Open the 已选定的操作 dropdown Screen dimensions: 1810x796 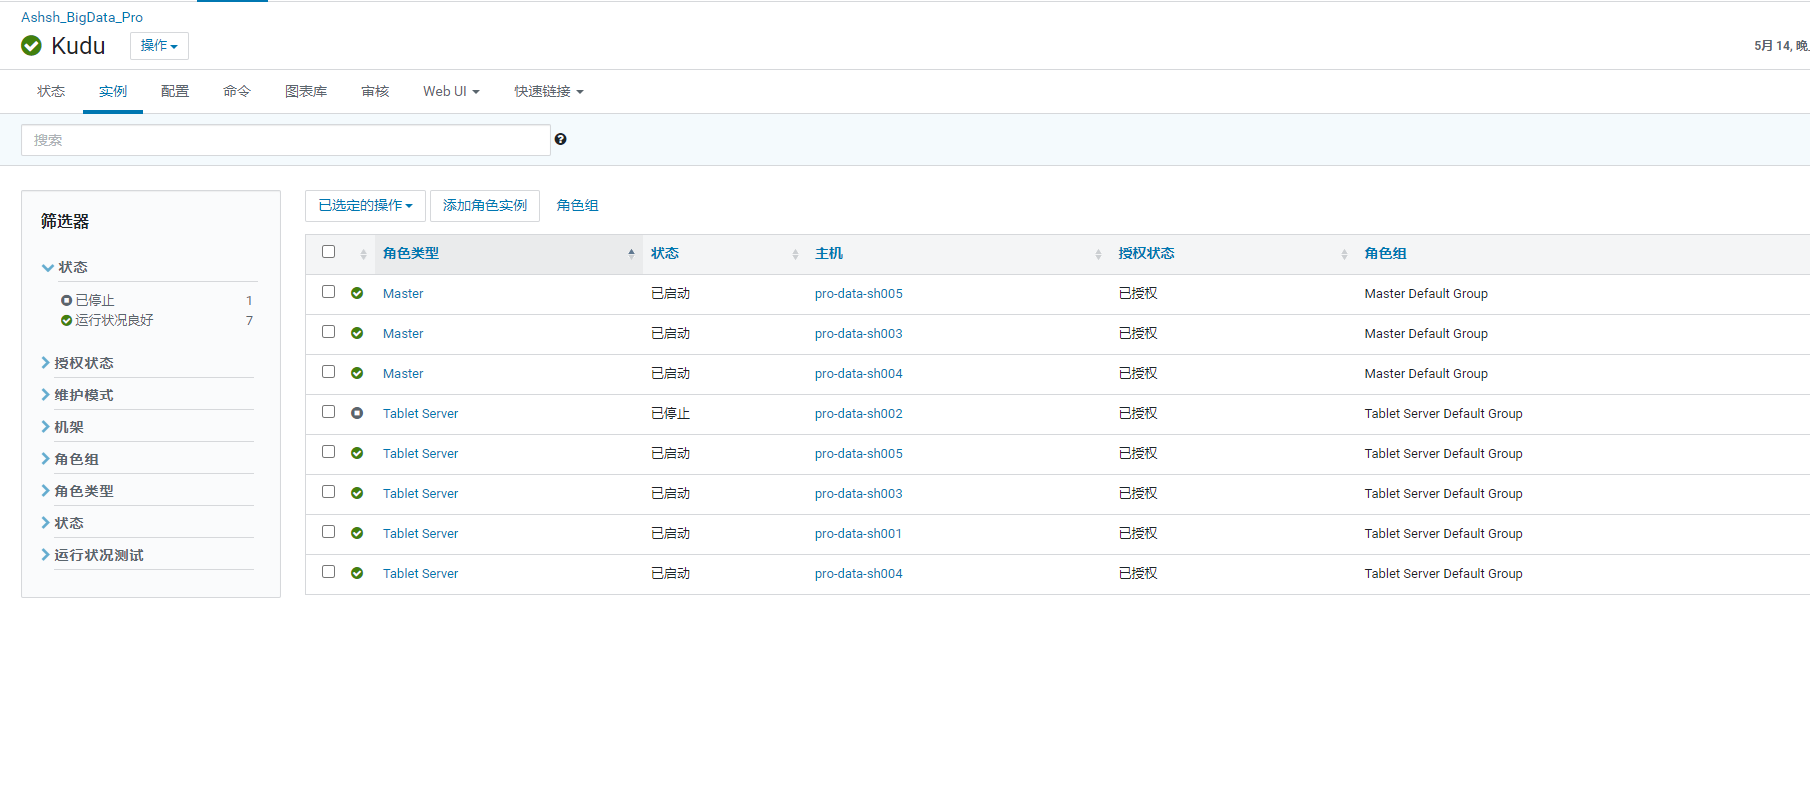pyautogui.click(x=365, y=205)
